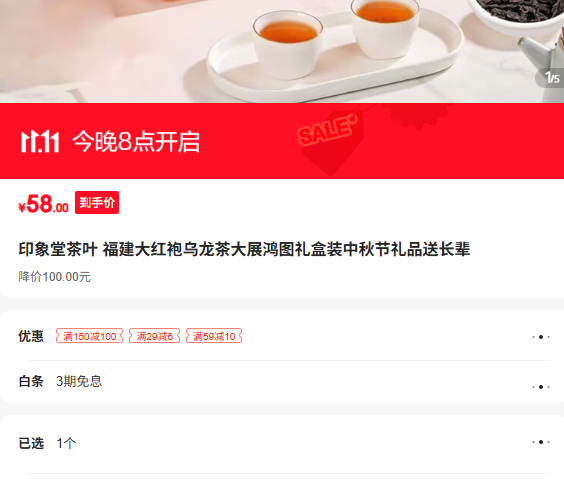
Task: Open the image counter 1/5 badge
Action: click(551, 78)
